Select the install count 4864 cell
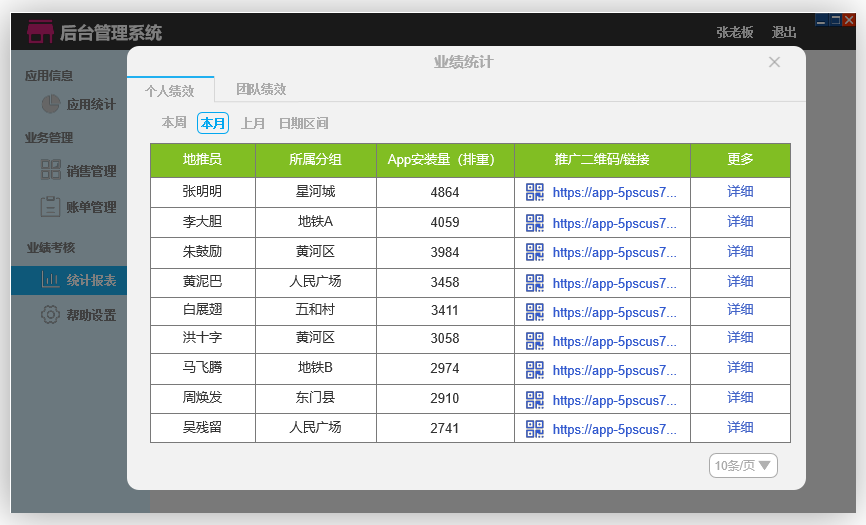Viewport: 866px width, 525px height. coord(445,192)
